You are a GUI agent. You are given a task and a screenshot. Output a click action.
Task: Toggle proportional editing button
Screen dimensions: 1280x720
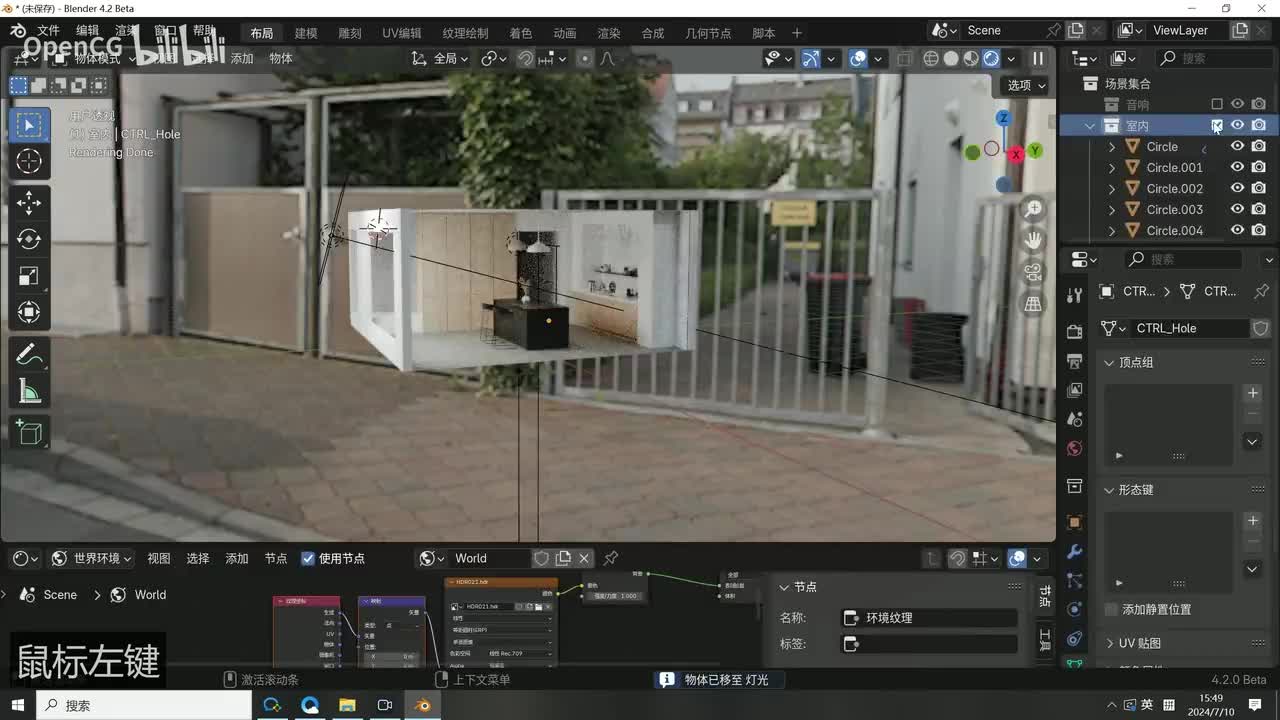585,58
